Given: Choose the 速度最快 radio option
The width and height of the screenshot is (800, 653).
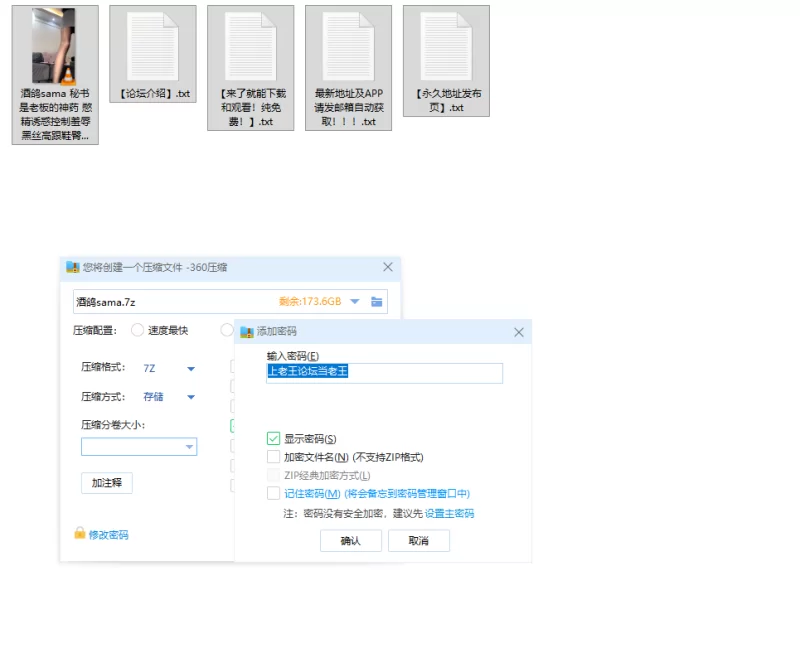Looking at the screenshot, I should [138, 331].
